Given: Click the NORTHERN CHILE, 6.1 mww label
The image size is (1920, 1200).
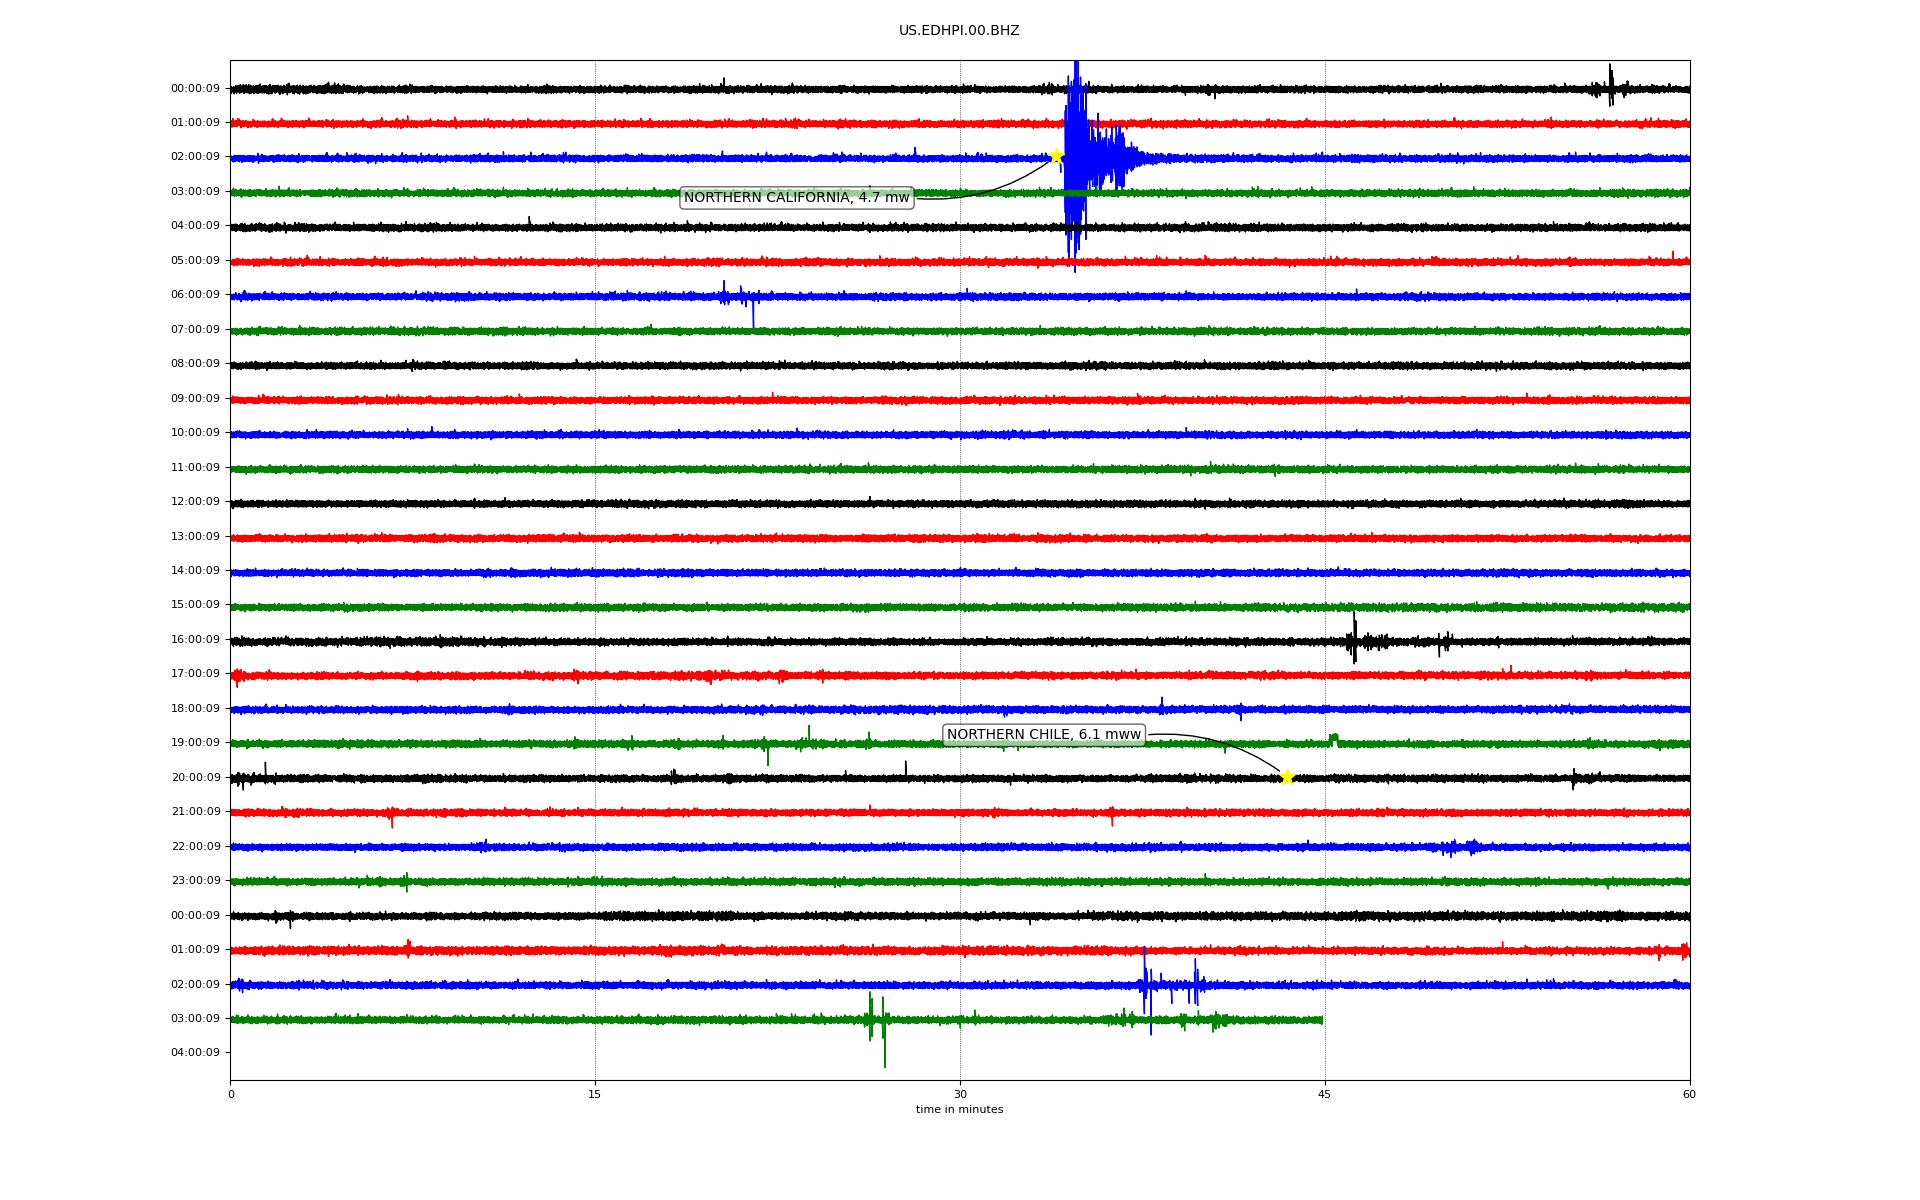Looking at the screenshot, I should 1043,735.
